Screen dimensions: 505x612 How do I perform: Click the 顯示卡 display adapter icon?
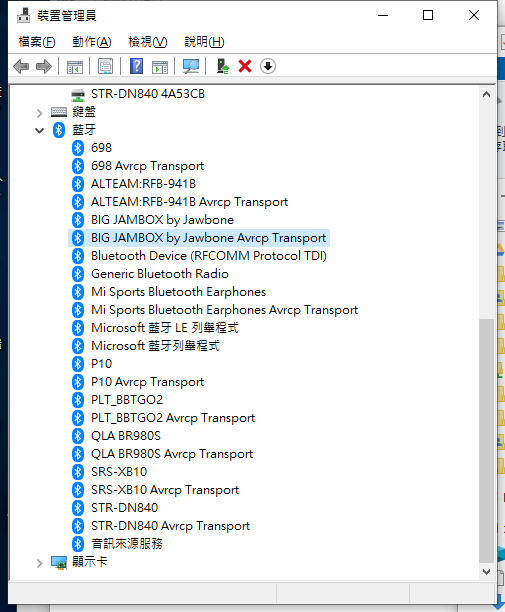[59, 562]
